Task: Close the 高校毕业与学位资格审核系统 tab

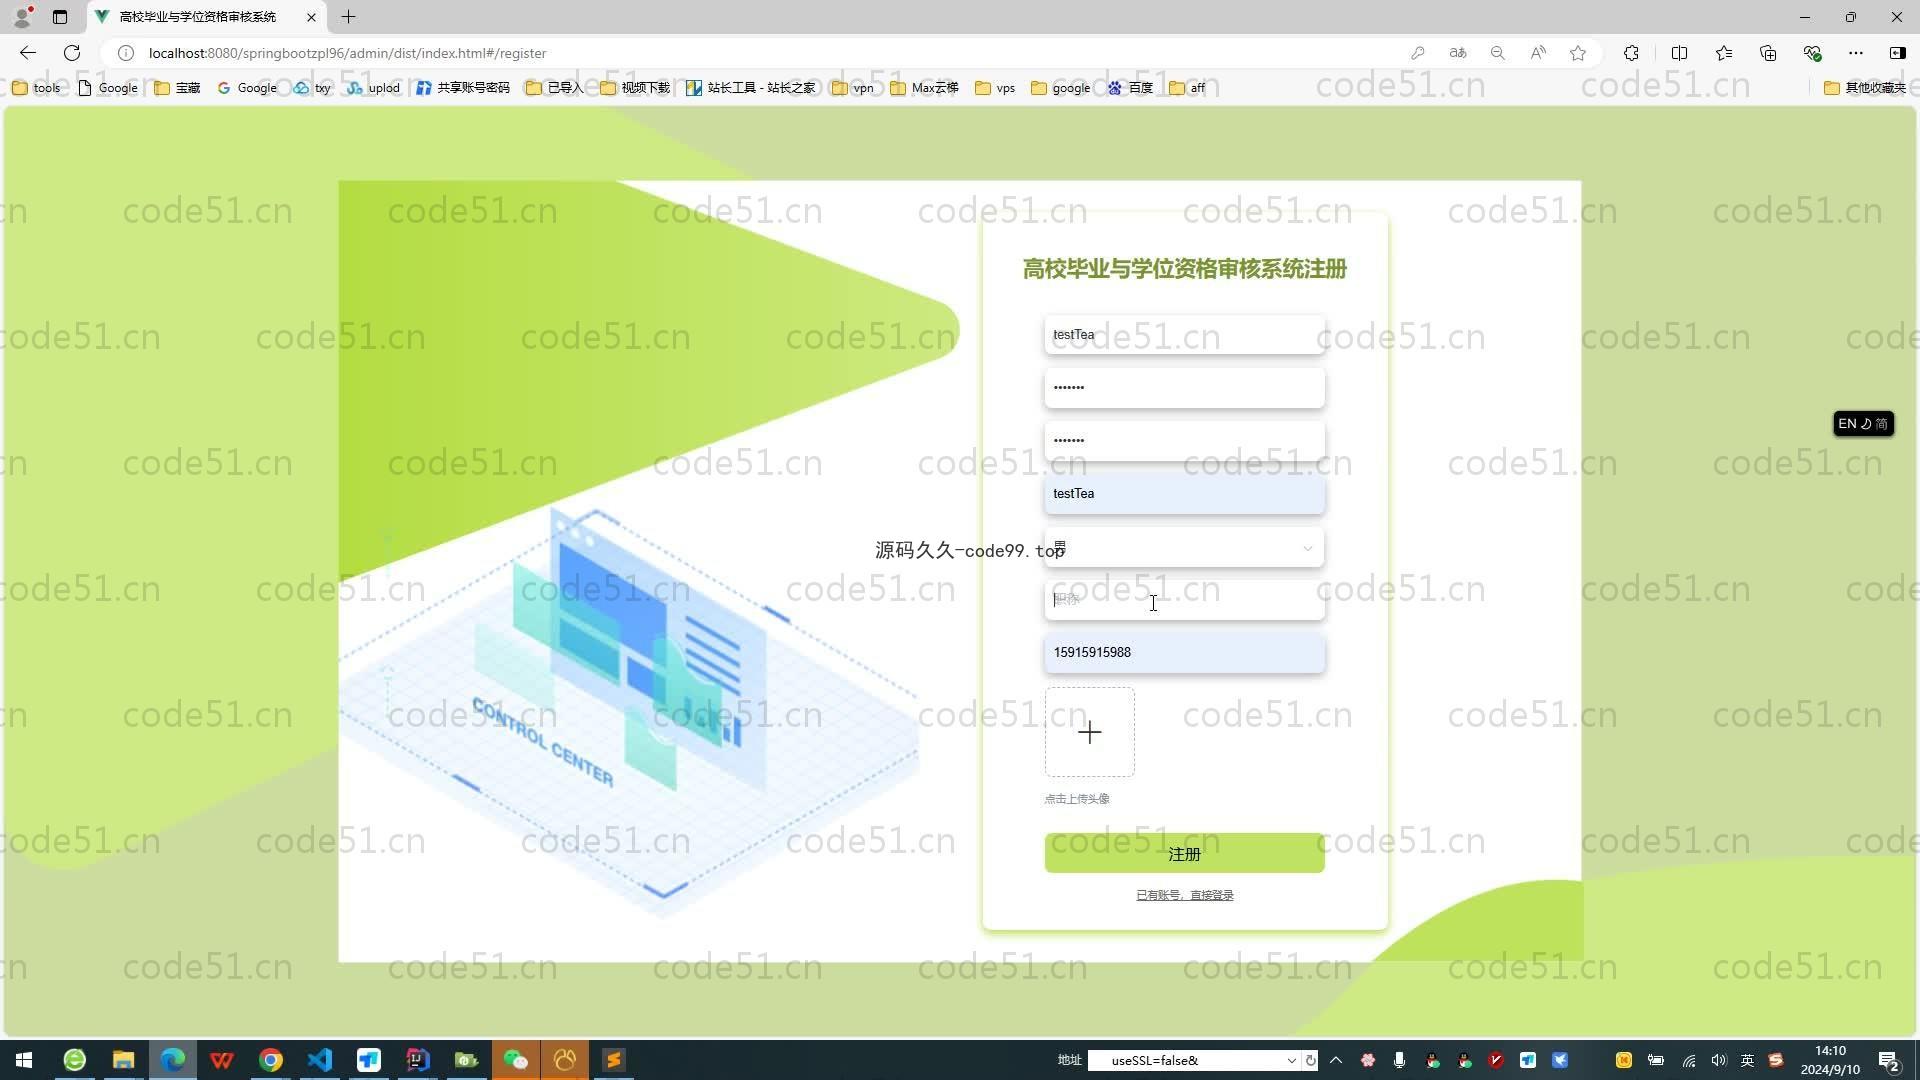Action: tap(311, 17)
